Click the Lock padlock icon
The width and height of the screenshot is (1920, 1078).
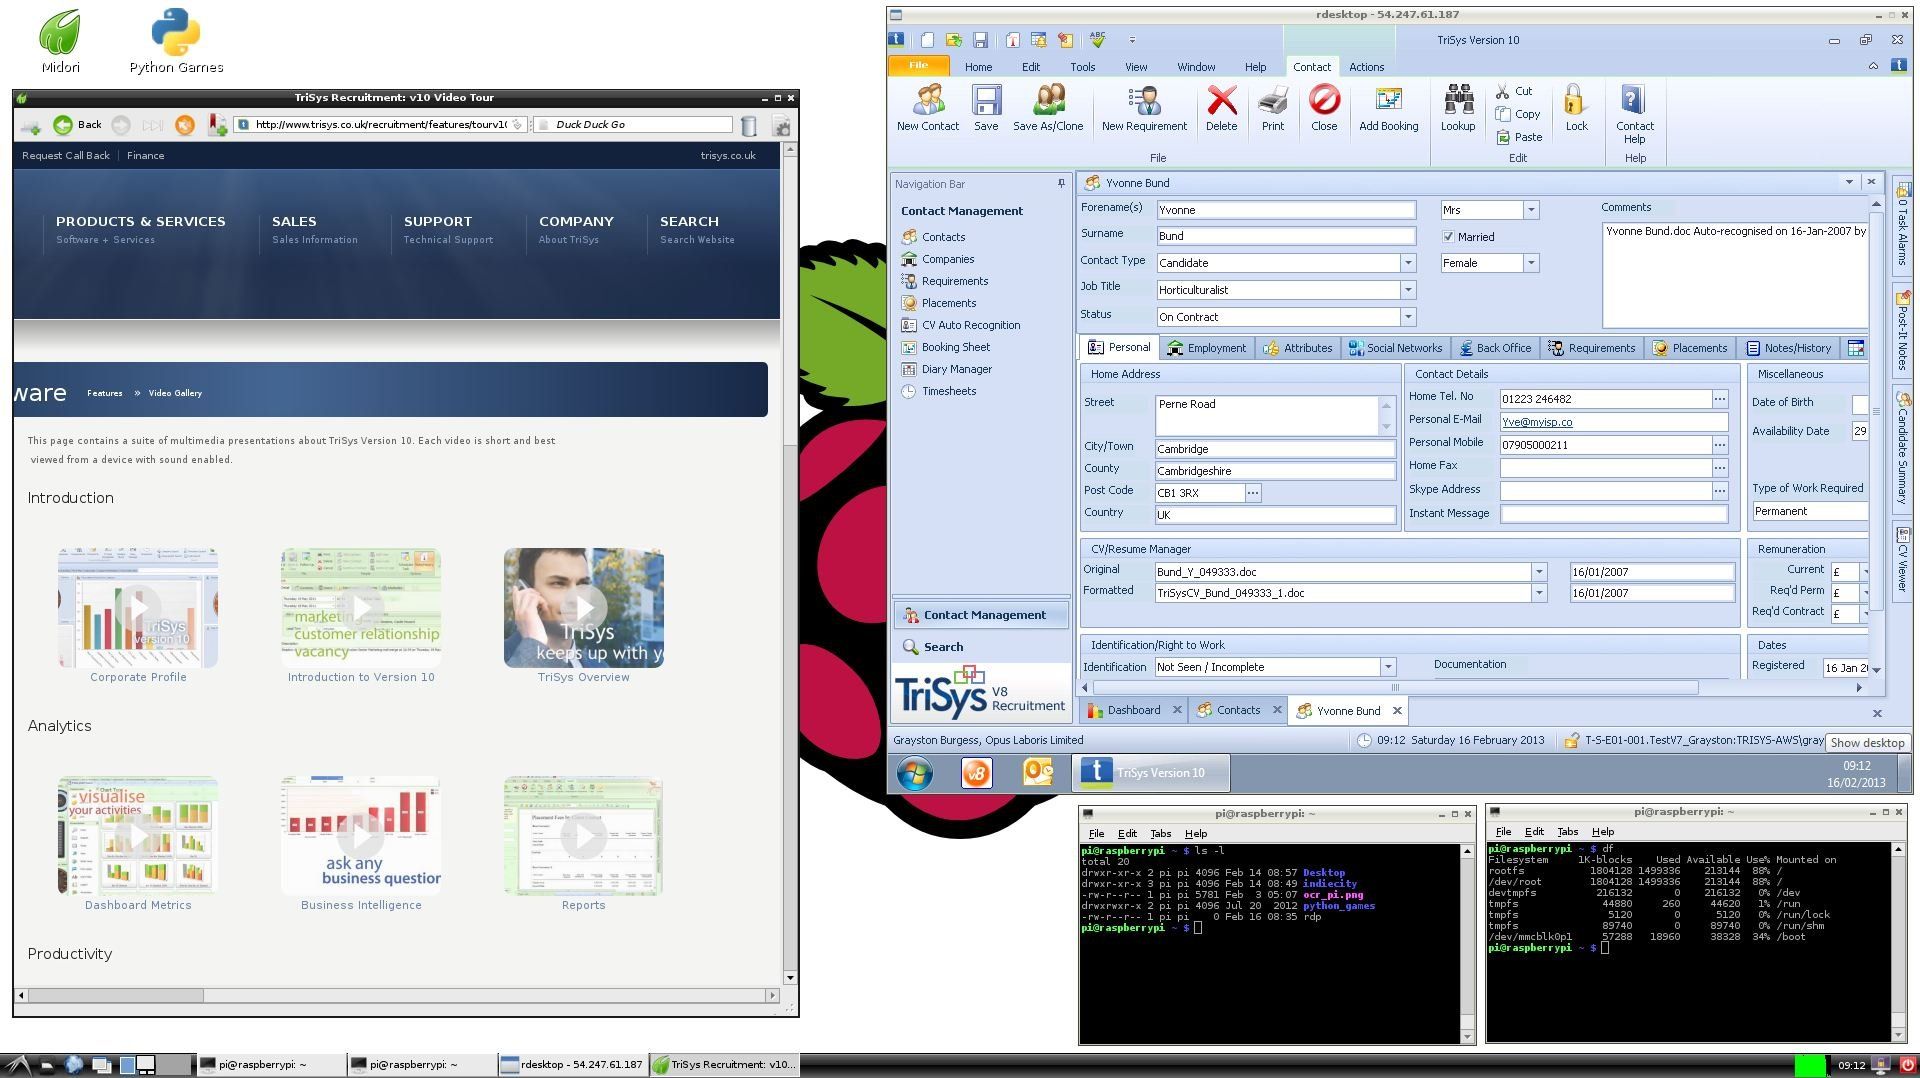pos(1576,108)
